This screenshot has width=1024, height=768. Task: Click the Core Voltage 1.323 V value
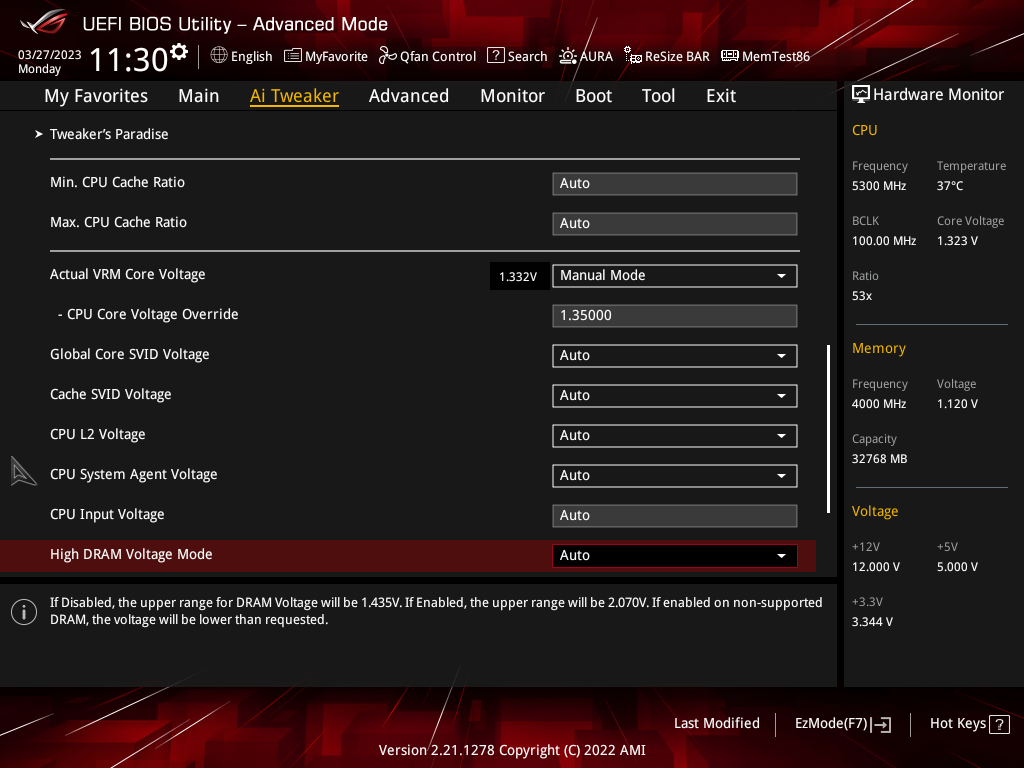pos(957,240)
